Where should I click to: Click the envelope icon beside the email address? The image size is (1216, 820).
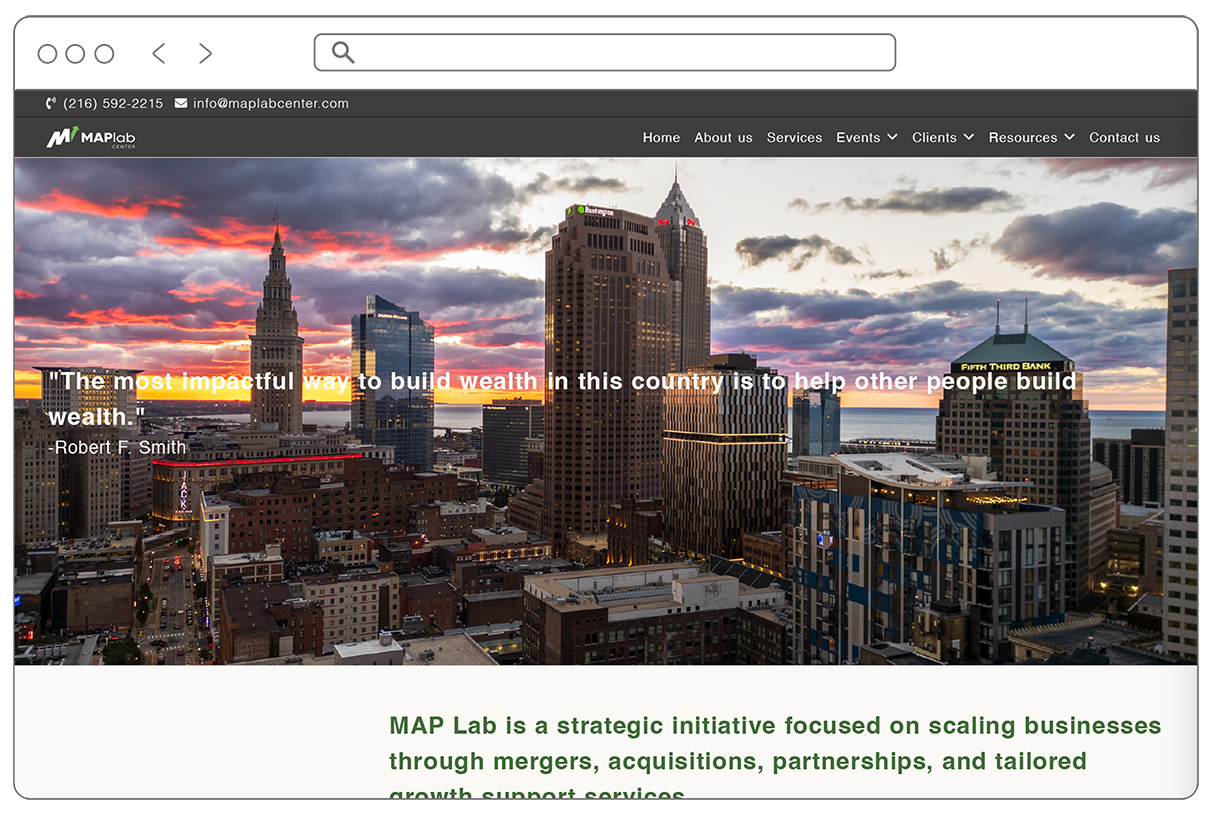[x=181, y=103]
